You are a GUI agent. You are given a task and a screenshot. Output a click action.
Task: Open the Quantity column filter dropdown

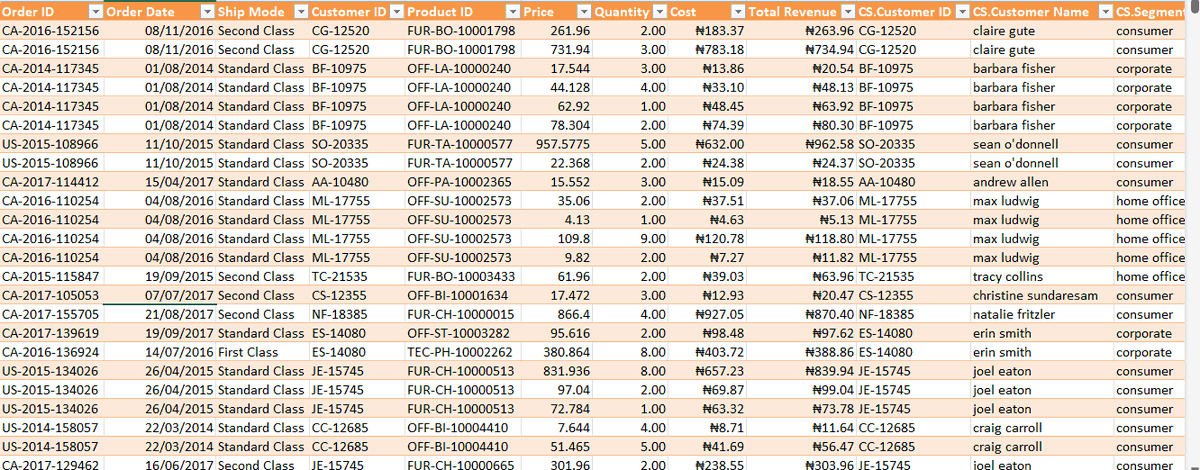point(660,12)
